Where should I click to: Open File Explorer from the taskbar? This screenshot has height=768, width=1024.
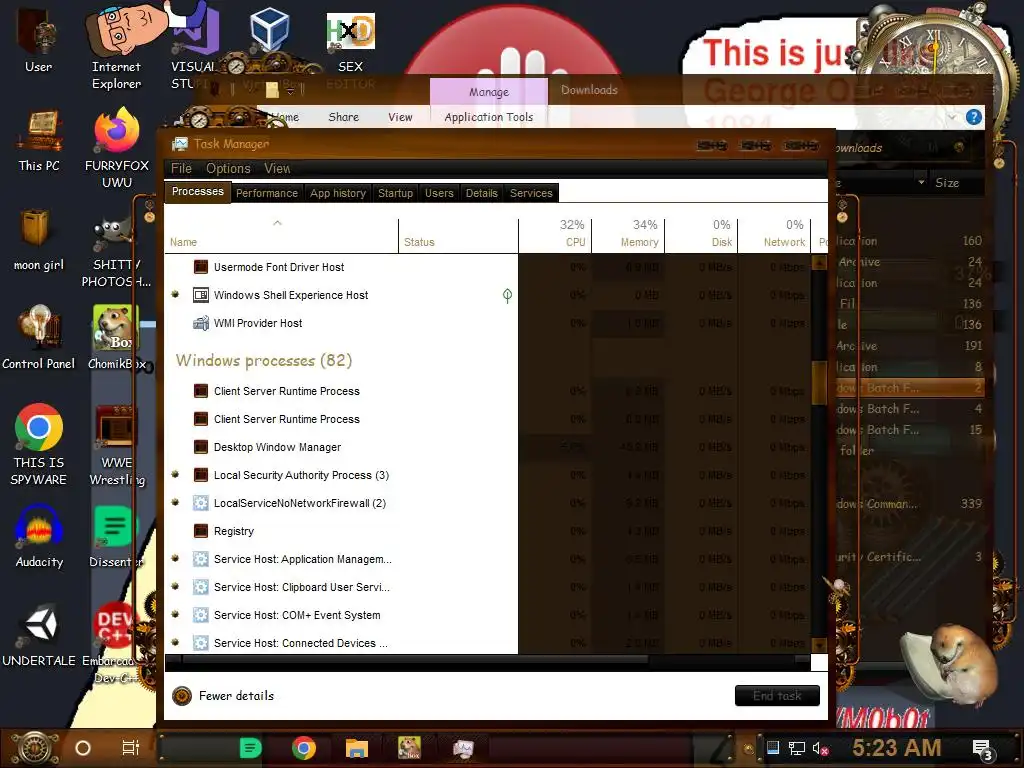pyautogui.click(x=357, y=748)
